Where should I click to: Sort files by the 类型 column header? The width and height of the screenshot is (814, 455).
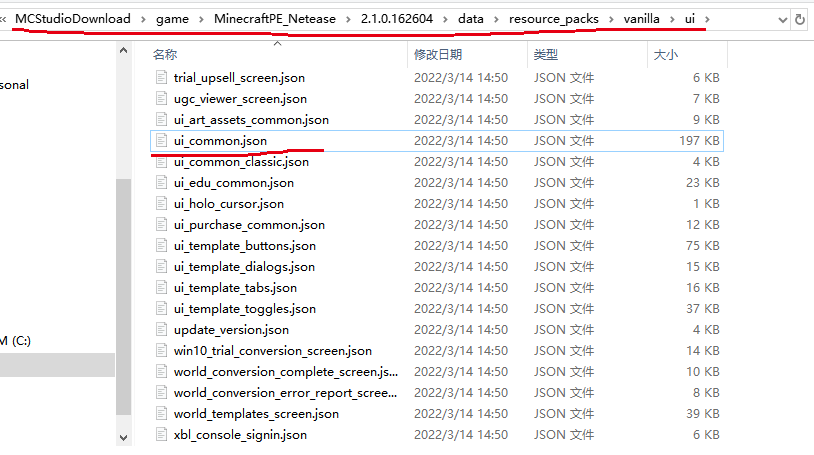[546, 55]
